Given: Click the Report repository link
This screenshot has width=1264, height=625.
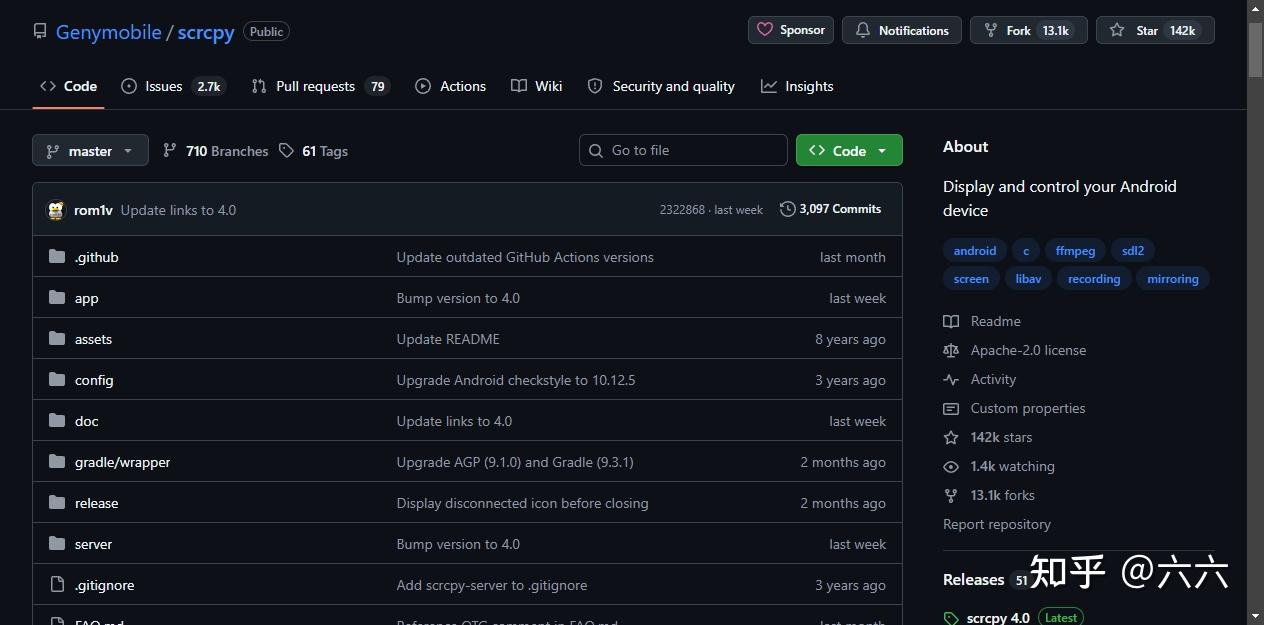Looking at the screenshot, I should tap(997, 524).
